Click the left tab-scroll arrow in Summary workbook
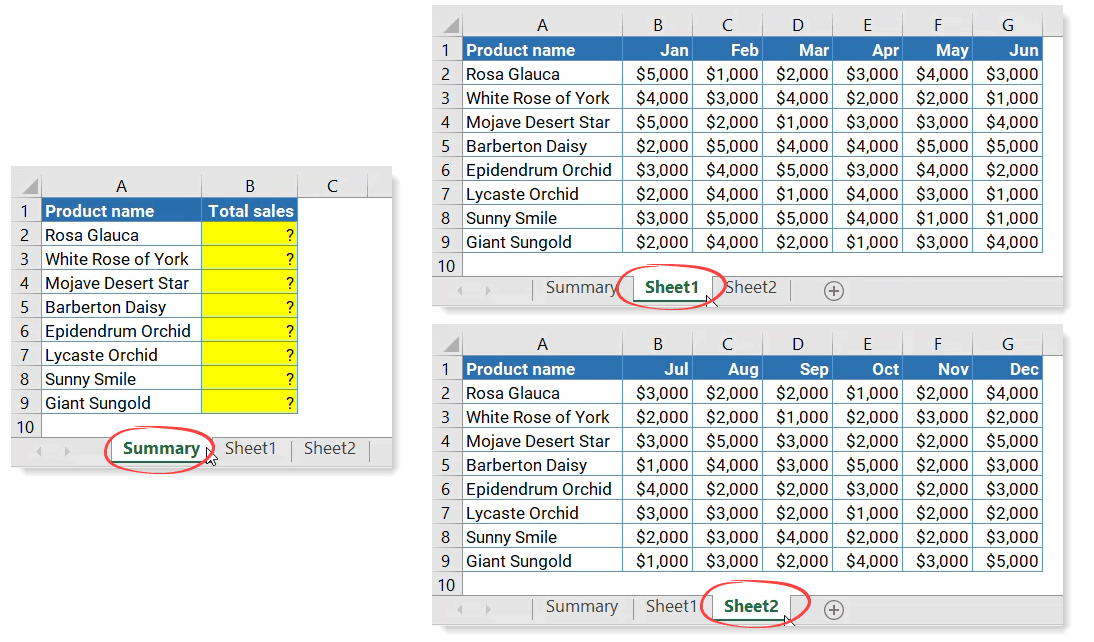Viewport: 1094px width, 642px height. tap(37, 450)
